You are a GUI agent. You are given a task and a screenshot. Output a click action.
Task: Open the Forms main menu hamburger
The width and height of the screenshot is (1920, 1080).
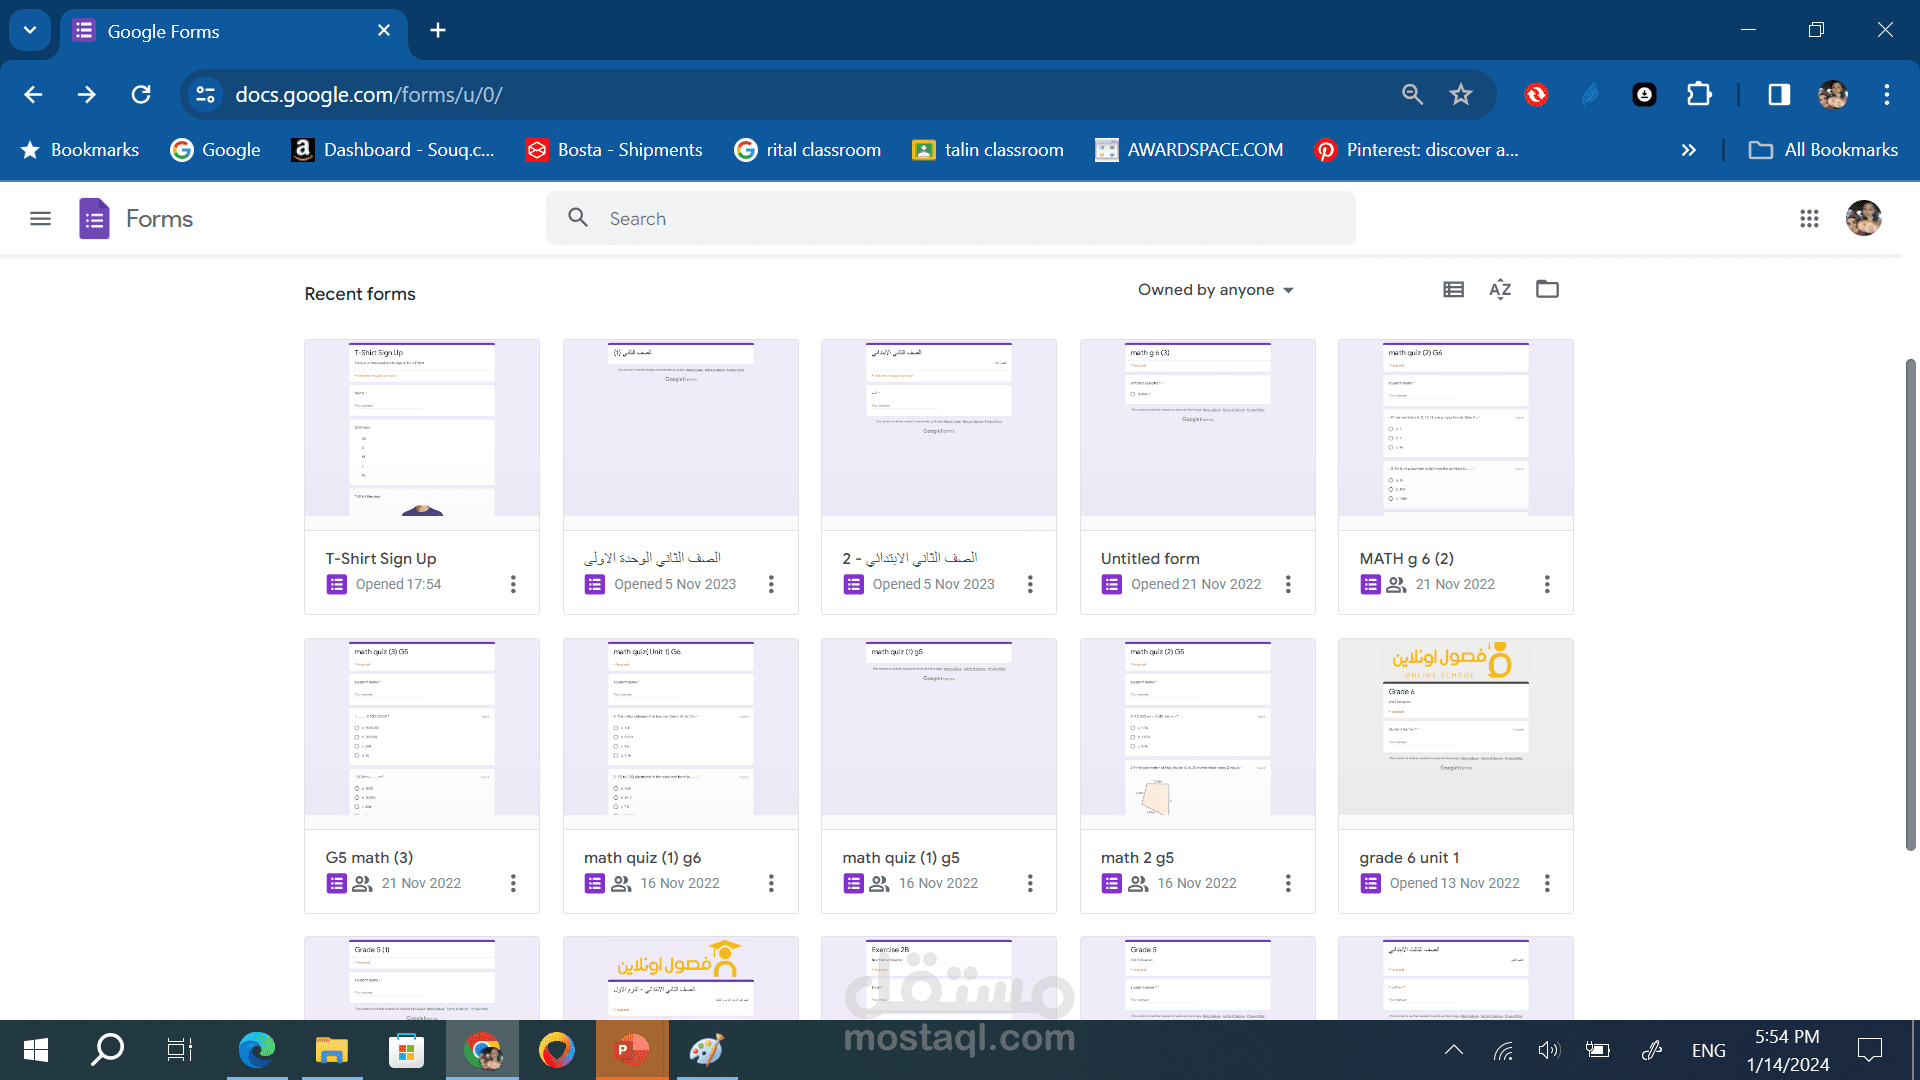(40, 218)
